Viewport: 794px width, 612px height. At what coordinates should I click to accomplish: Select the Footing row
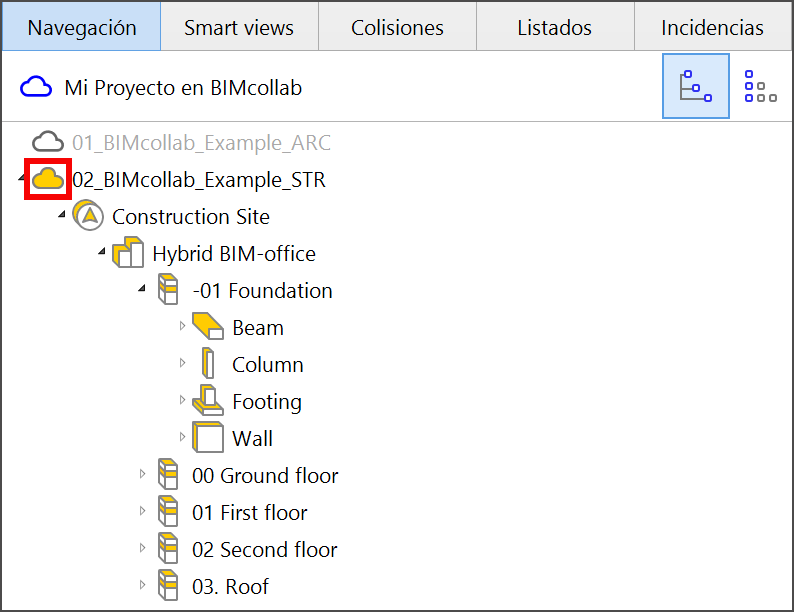[267, 402]
